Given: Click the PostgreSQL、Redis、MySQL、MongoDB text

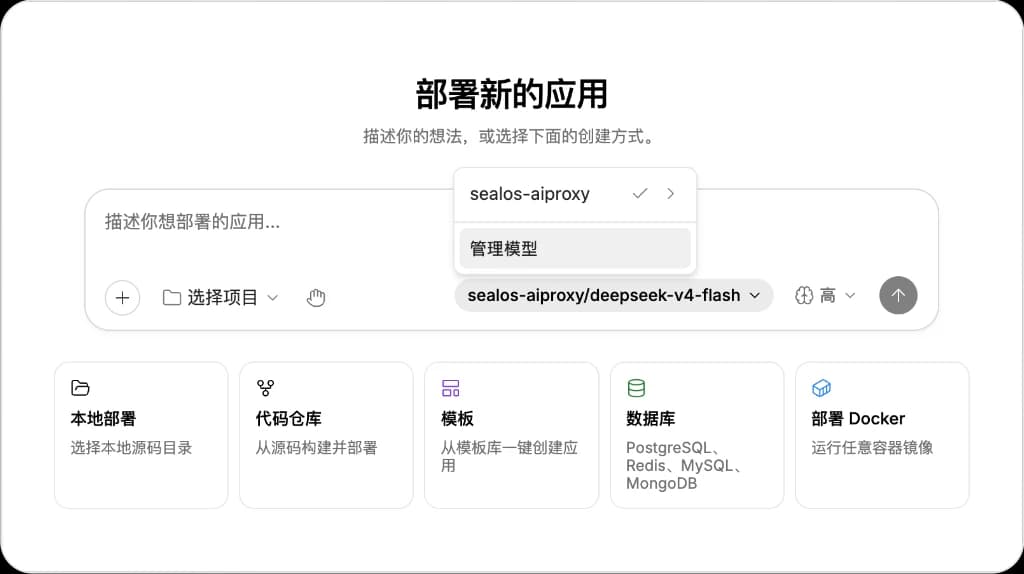Looking at the screenshot, I should point(683,466).
